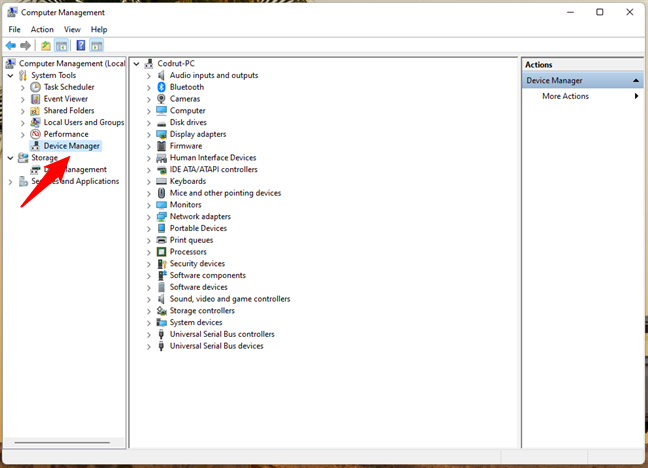Screen dimensions: 648x468
Task: Select the System devices category
Action: pos(196,322)
